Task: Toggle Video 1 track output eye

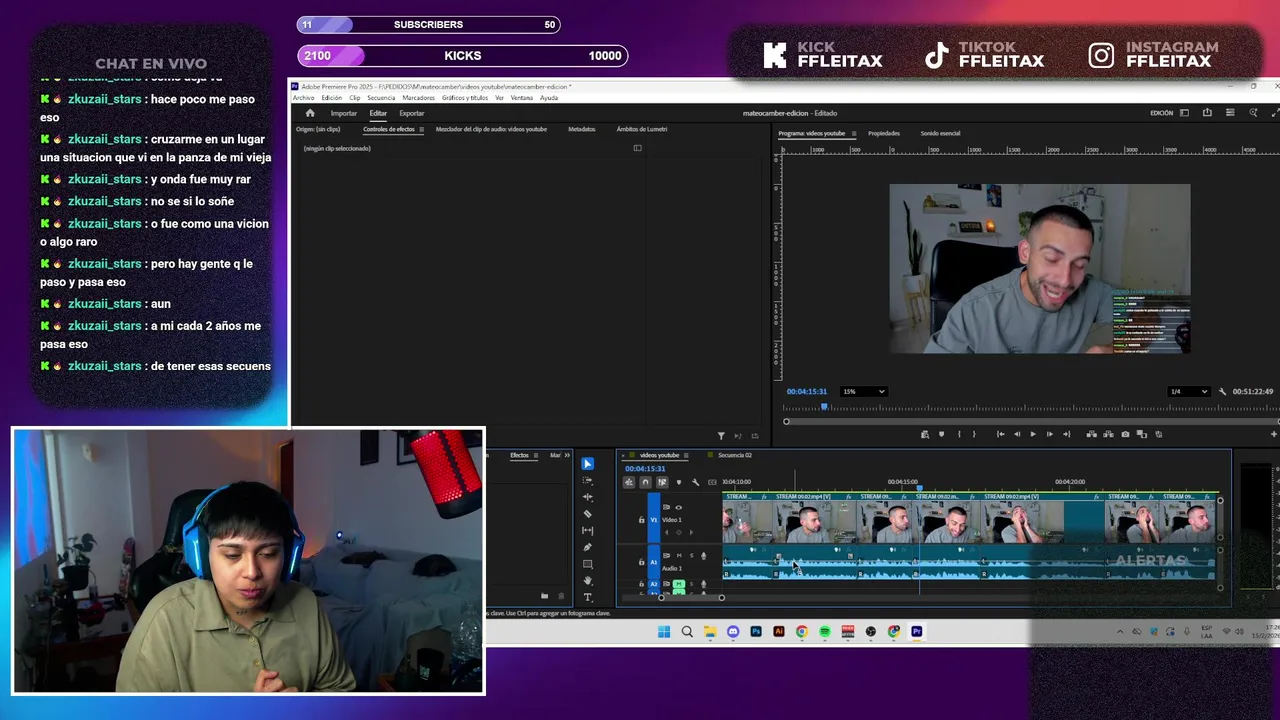Action: click(x=678, y=507)
